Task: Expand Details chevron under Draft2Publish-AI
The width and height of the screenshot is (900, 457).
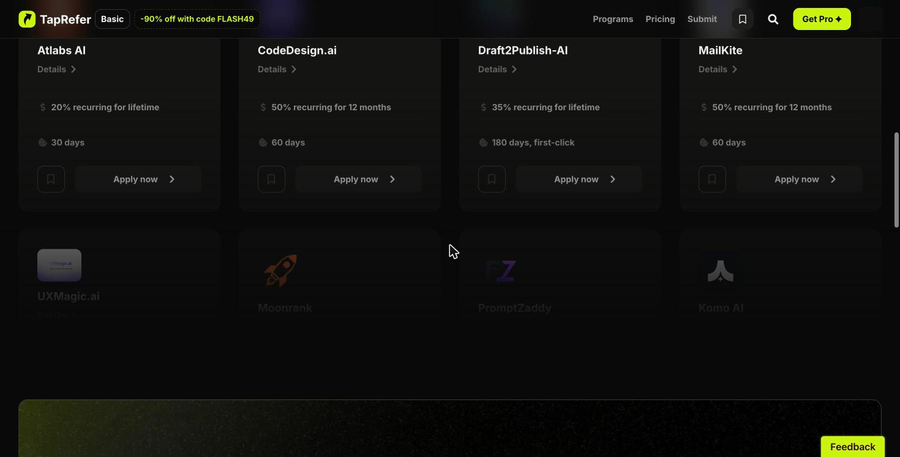Action: tap(514, 69)
